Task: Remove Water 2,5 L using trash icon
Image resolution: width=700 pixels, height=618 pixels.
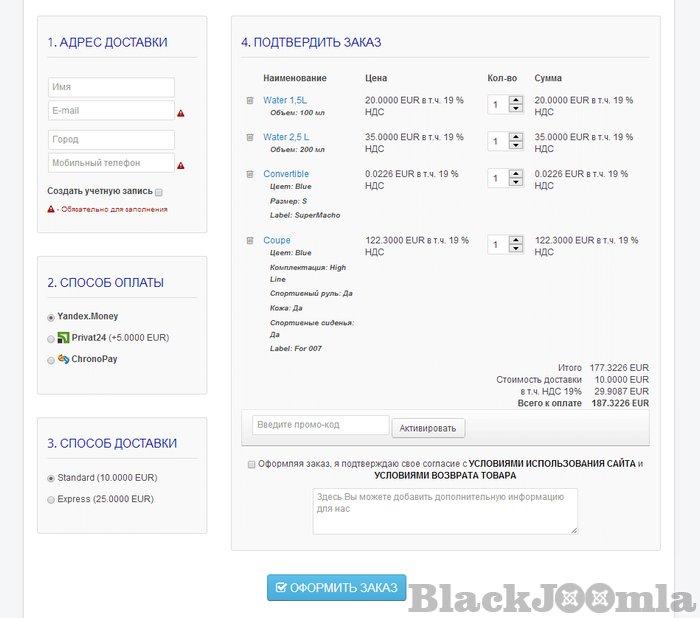Action: click(250, 137)
